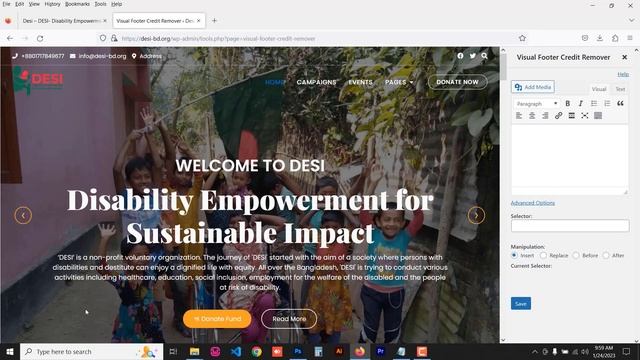640x360 pixels.
Task: Open the View menu
Action: point(34,4)
